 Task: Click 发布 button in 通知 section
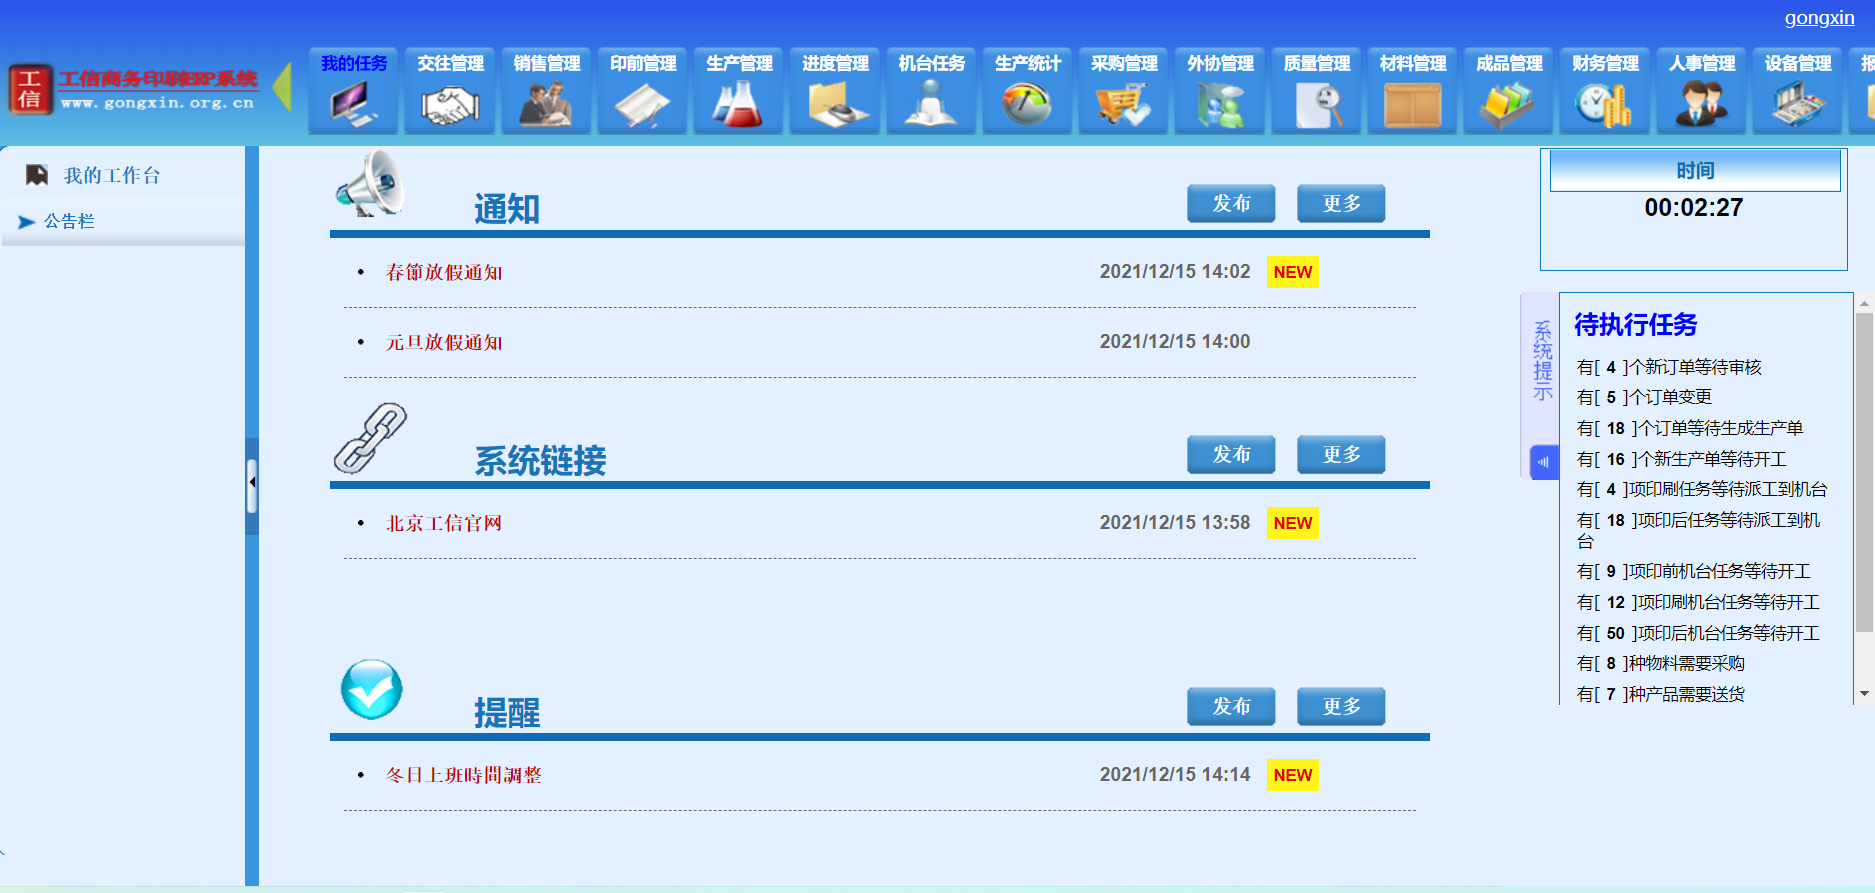1231,204
